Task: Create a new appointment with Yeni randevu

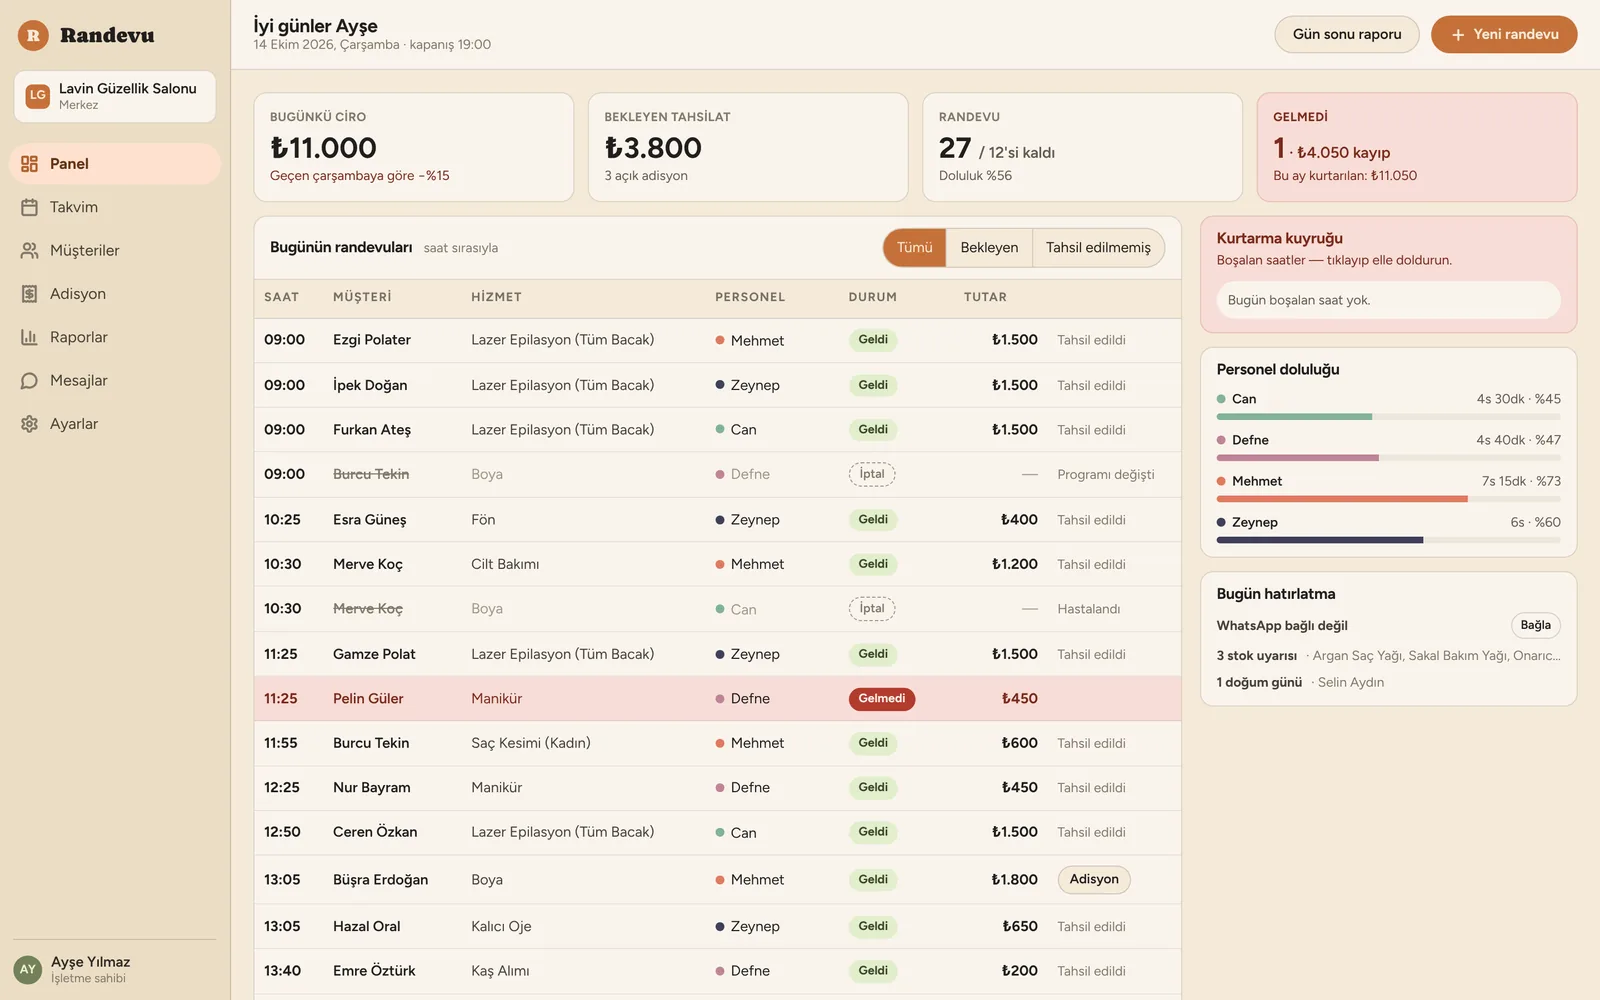Action: tap(1504, 35)
